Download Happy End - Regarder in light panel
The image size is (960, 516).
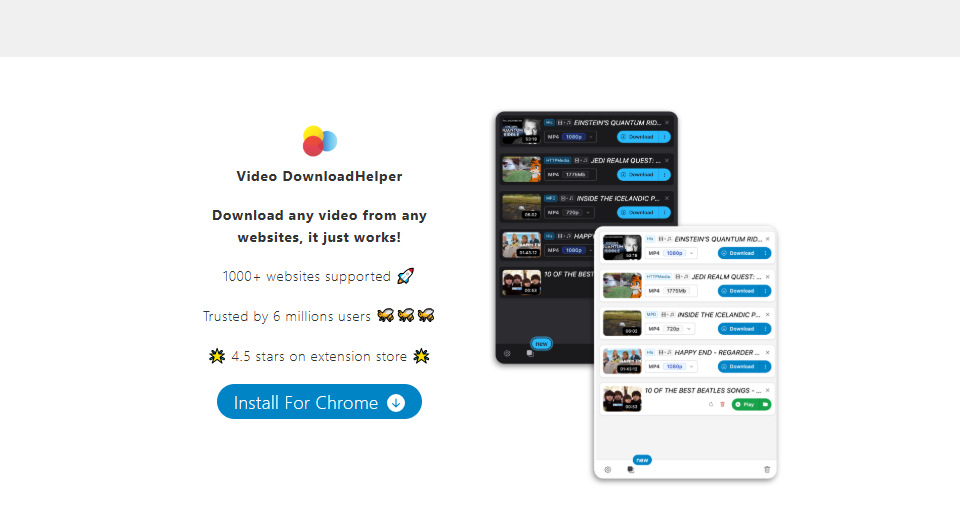tap(738, 367)
